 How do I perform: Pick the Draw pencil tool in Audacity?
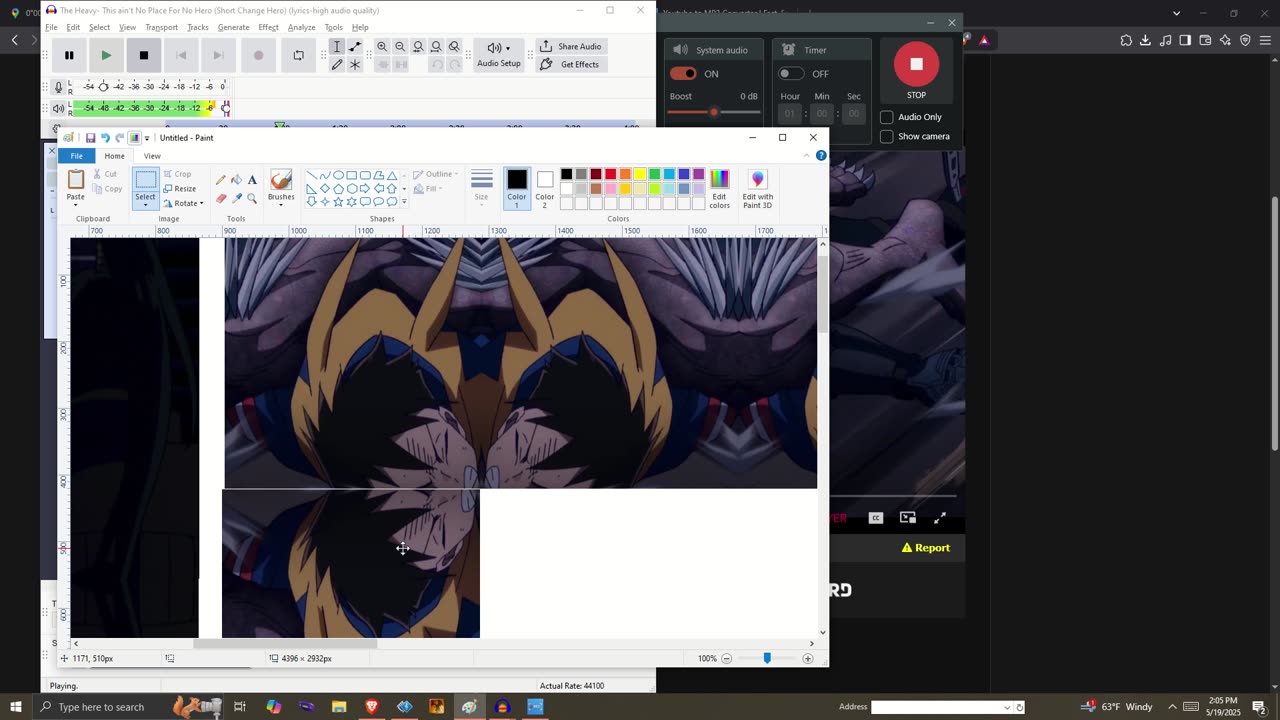click(x=337, y=64)
